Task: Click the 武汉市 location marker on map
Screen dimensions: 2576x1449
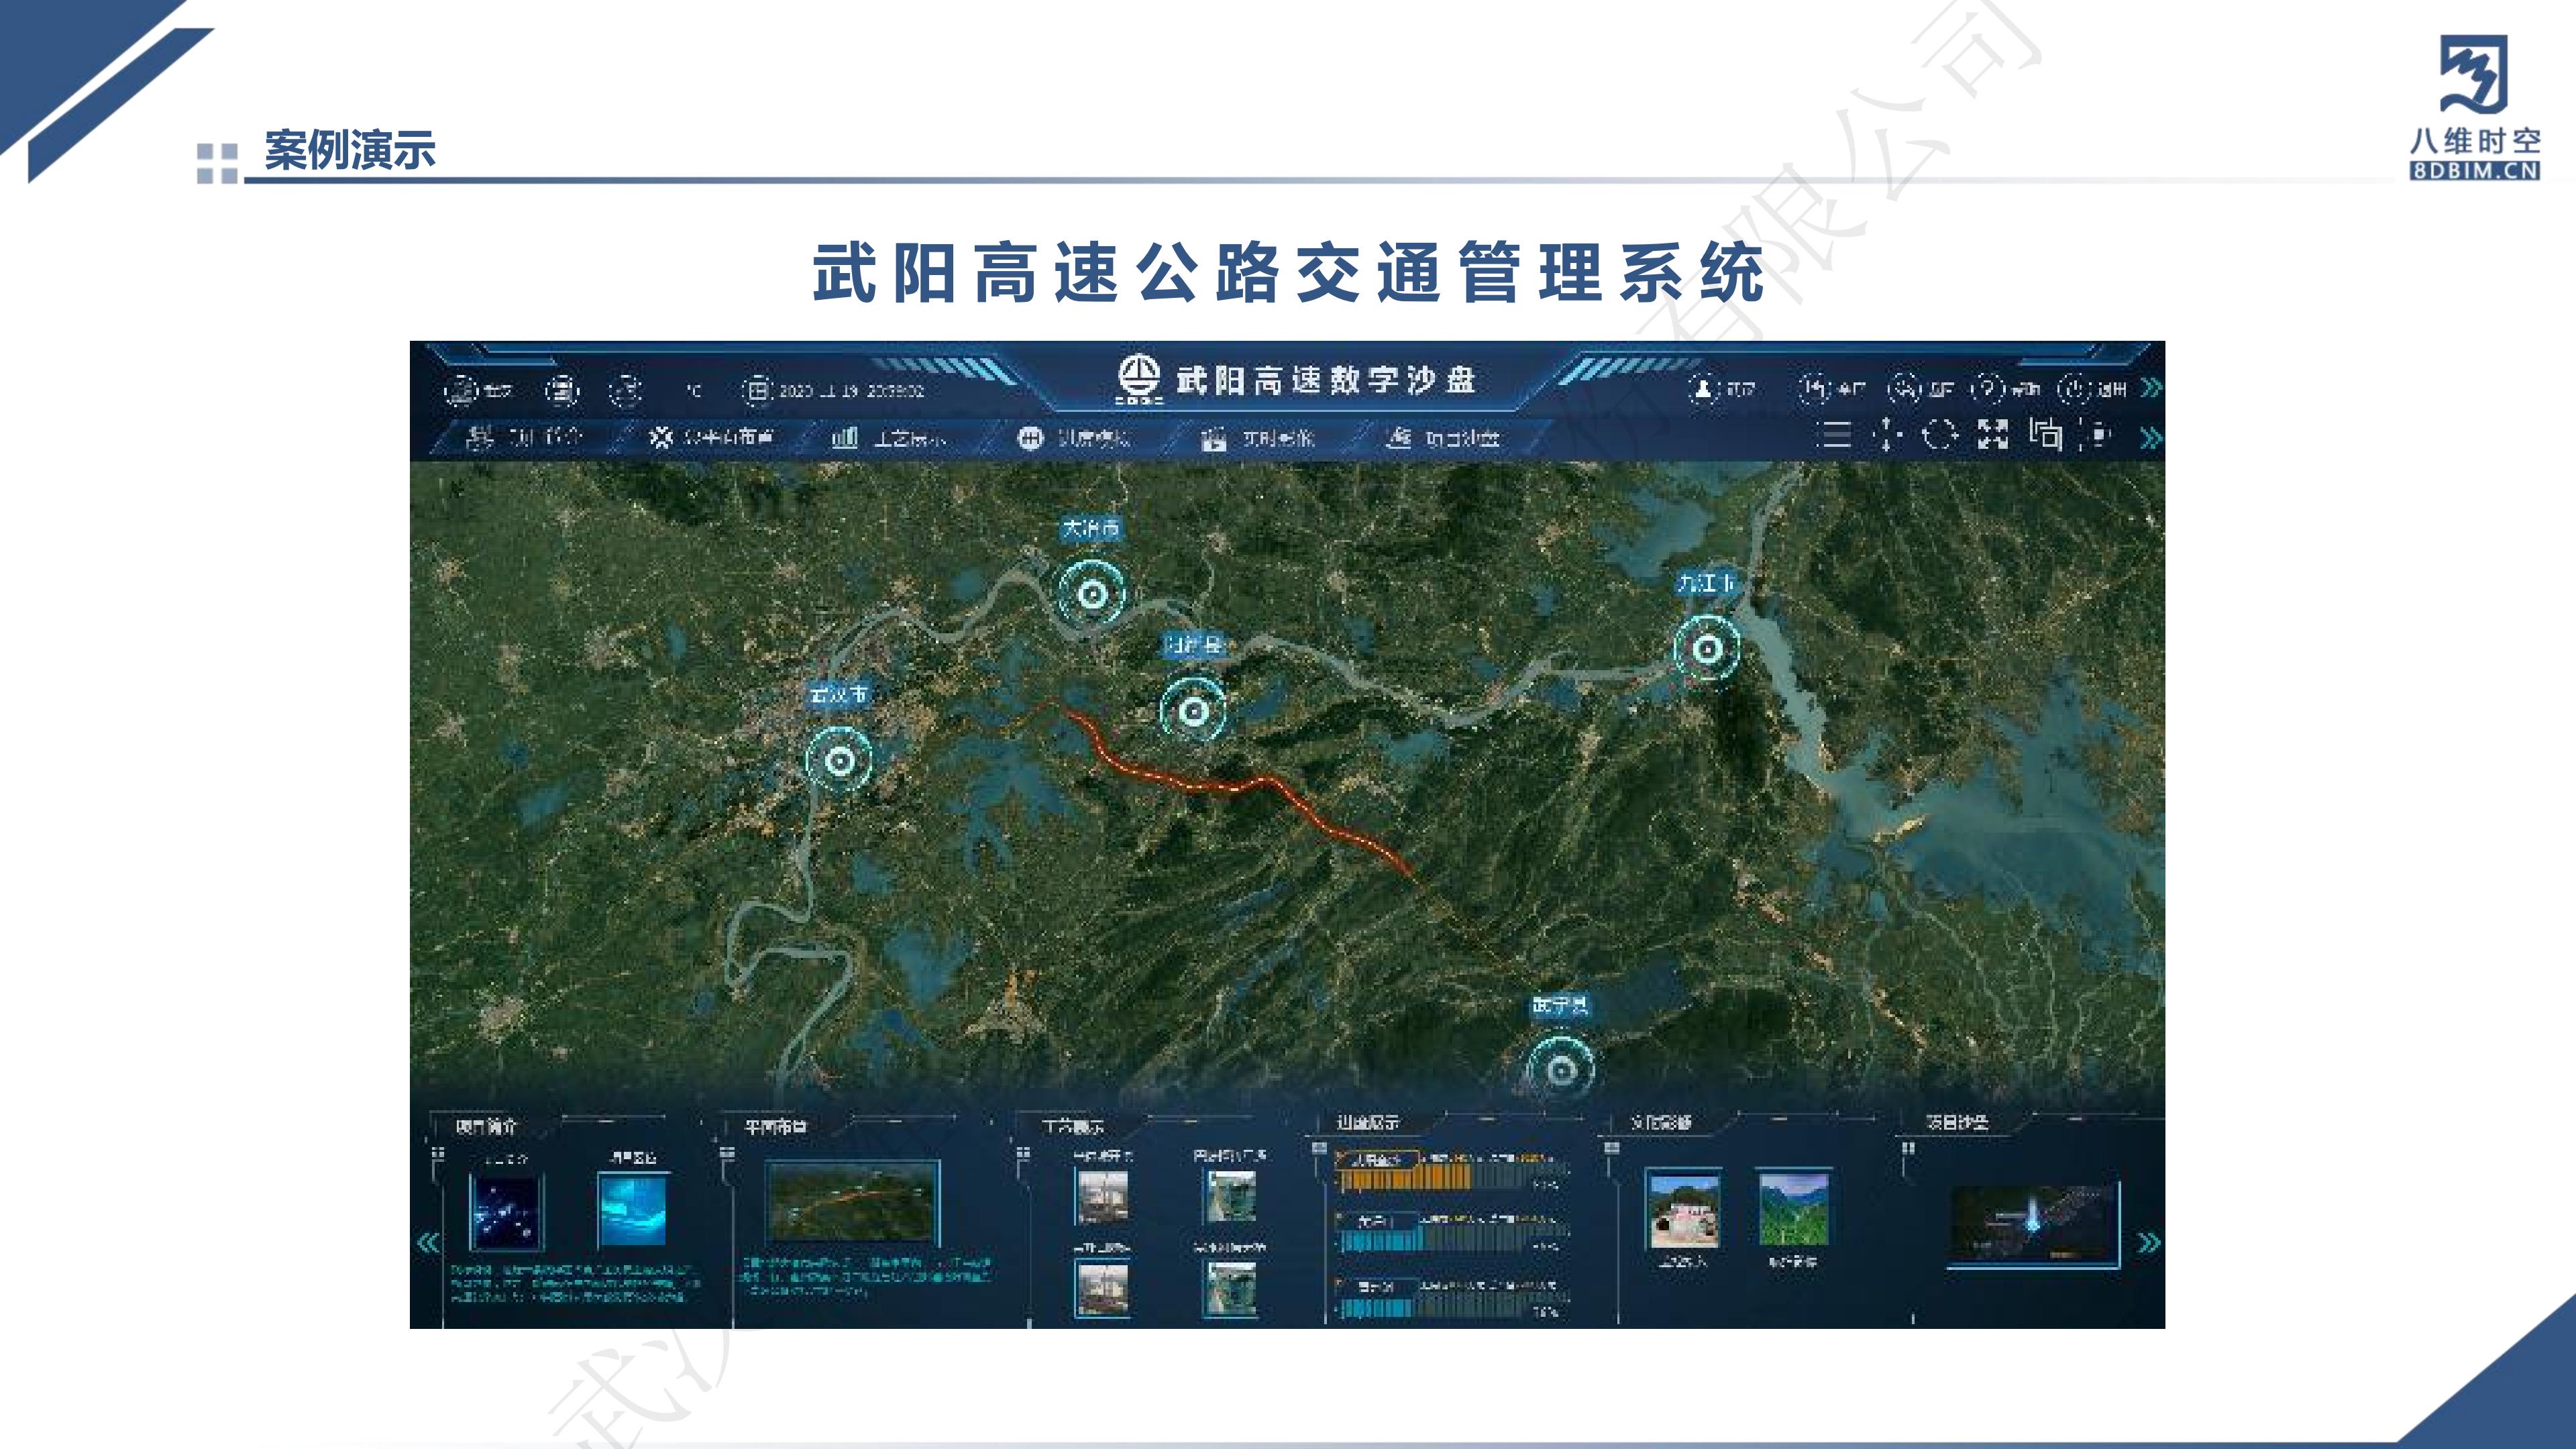Action: coord(839,760)
